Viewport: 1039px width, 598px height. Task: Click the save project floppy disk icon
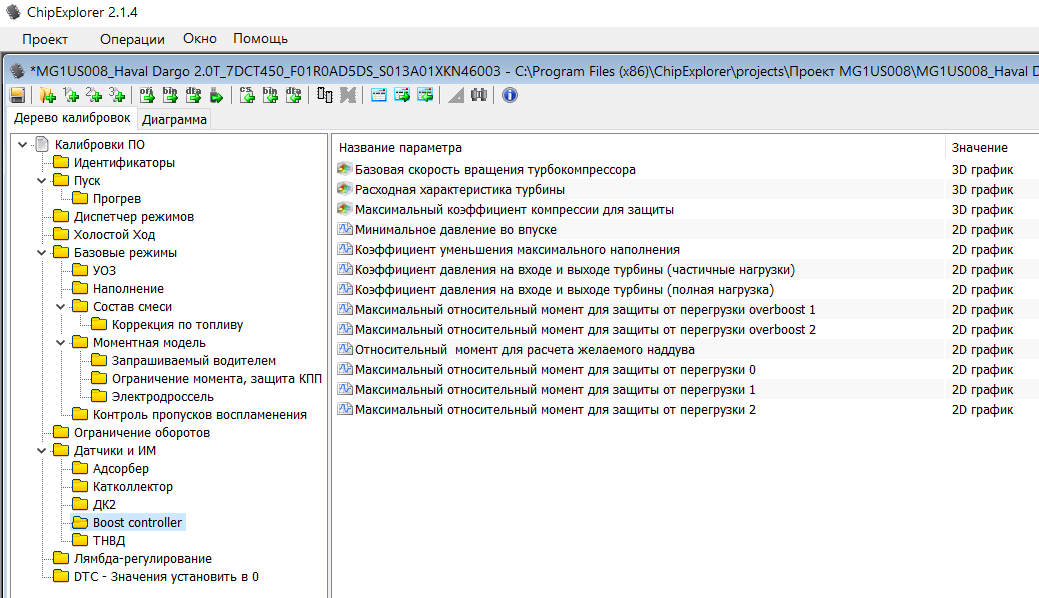click(x=17, y=95)
